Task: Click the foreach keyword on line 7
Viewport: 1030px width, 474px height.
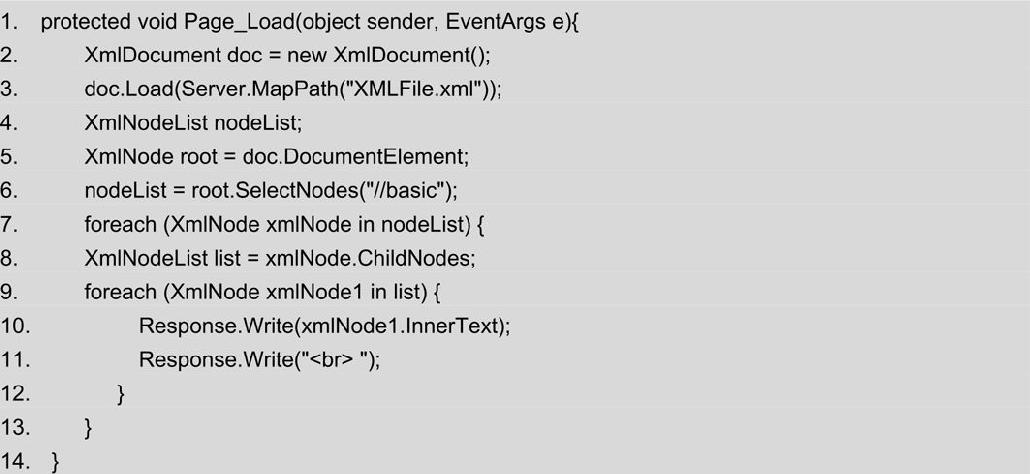Action: (x=120, y=224)
